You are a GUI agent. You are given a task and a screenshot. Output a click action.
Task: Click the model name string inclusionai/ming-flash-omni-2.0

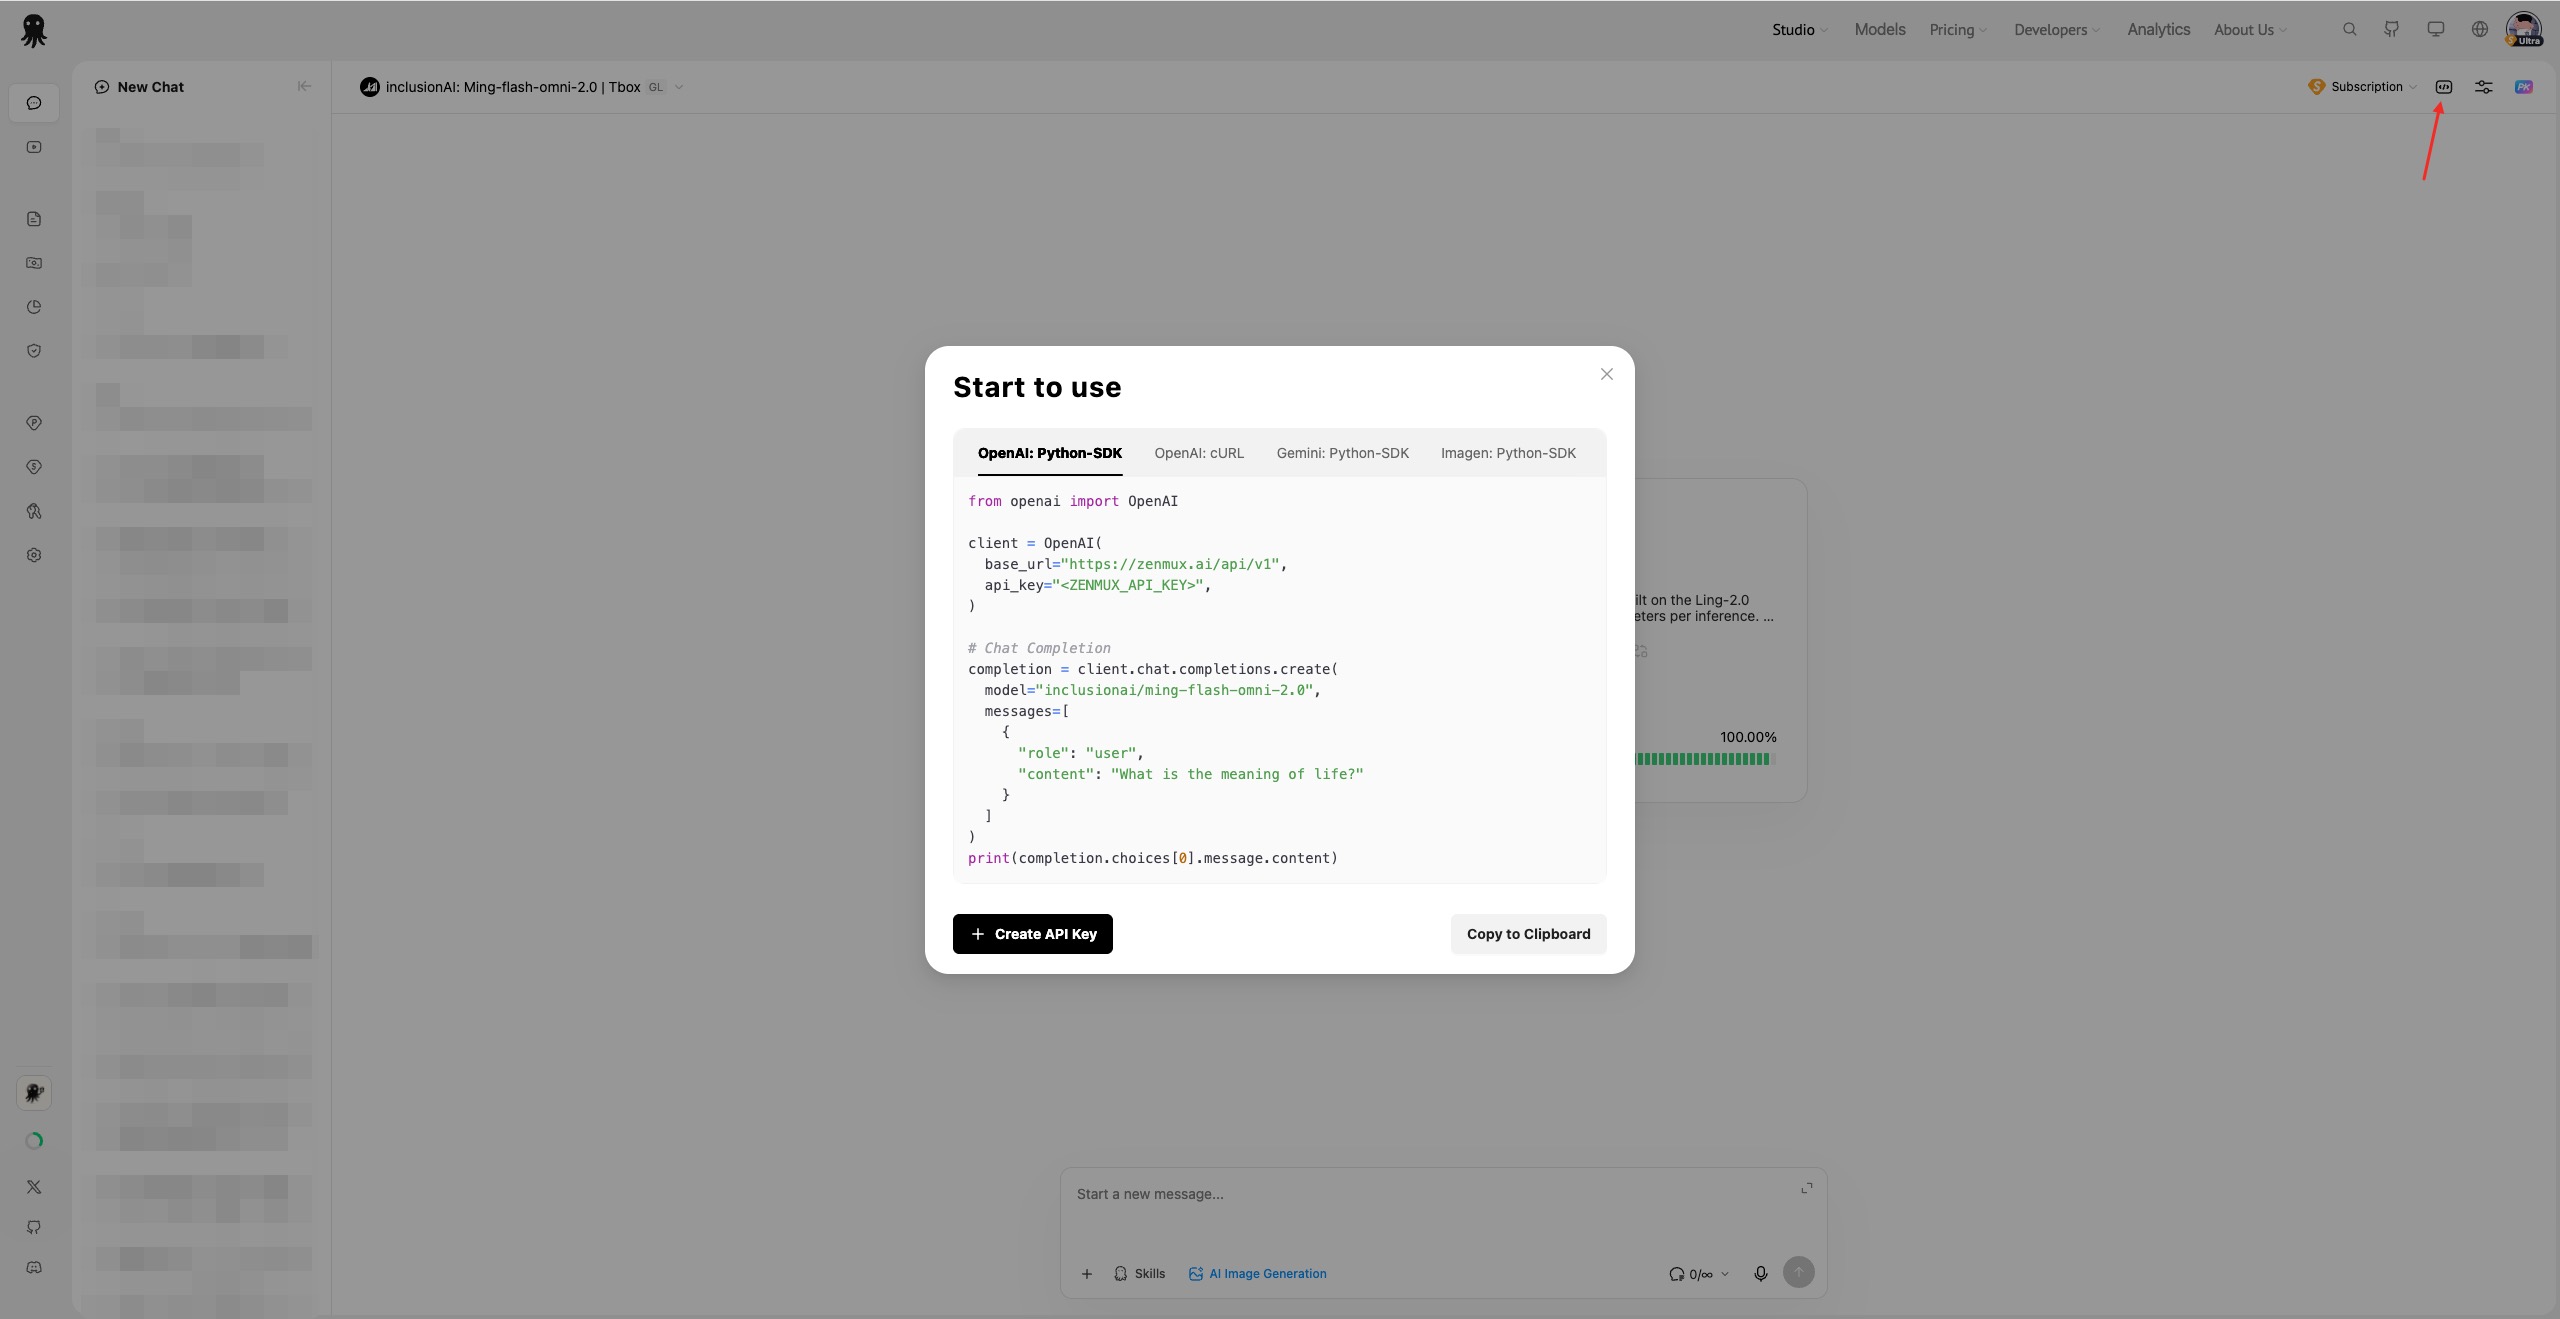tap(1175, 690)
